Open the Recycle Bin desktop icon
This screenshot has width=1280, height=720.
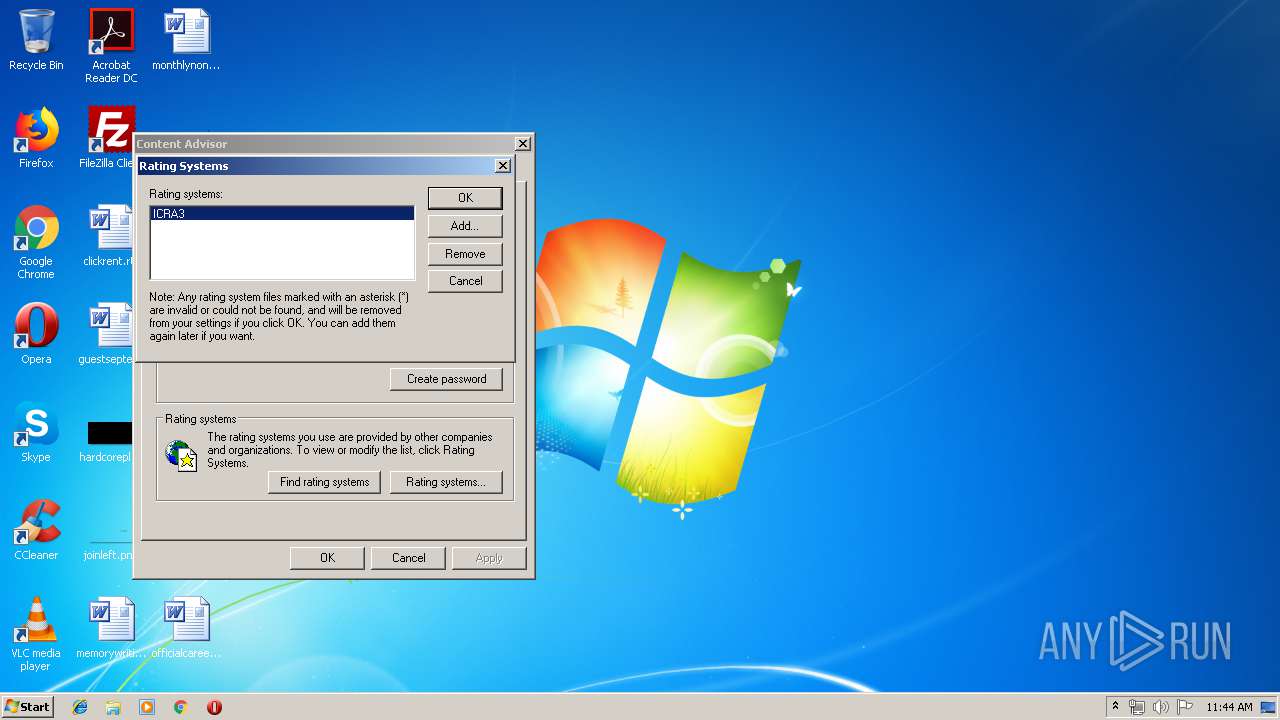pos(36,40)
